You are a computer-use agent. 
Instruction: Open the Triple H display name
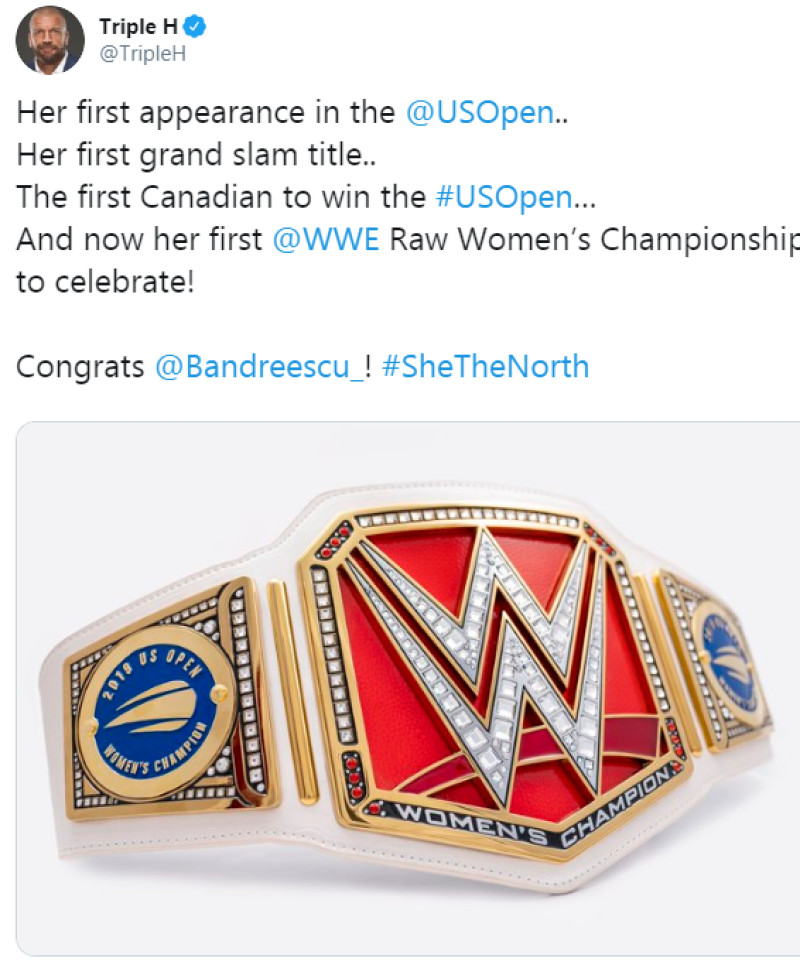pyautogui.click(x=138, y=27)
